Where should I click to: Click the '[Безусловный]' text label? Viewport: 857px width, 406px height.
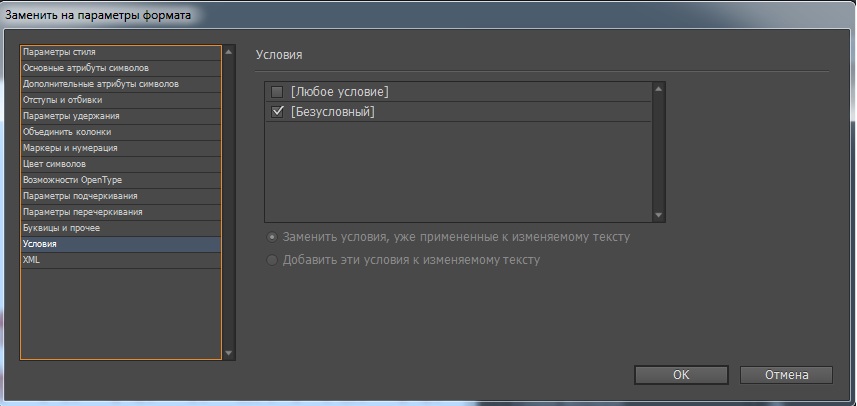332,112
